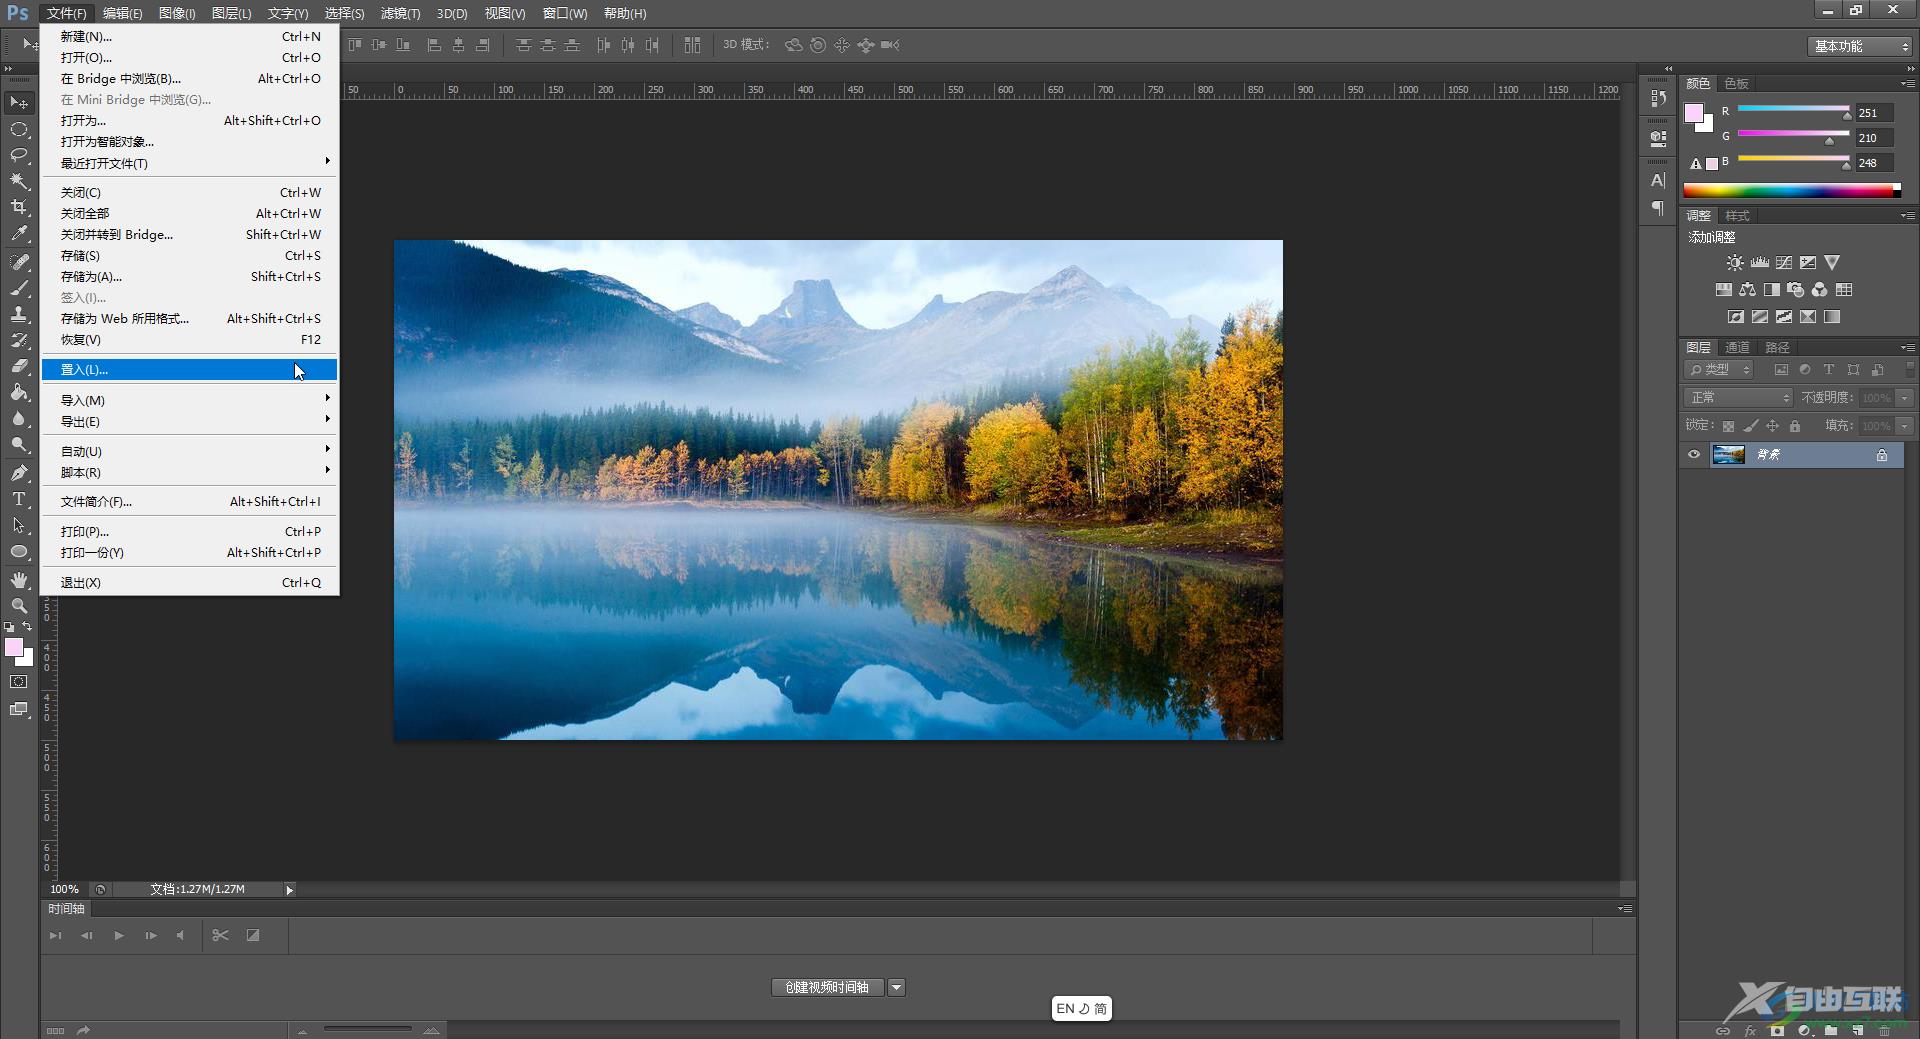Toggle lock image pixels brush icon

coord(1750,426)
